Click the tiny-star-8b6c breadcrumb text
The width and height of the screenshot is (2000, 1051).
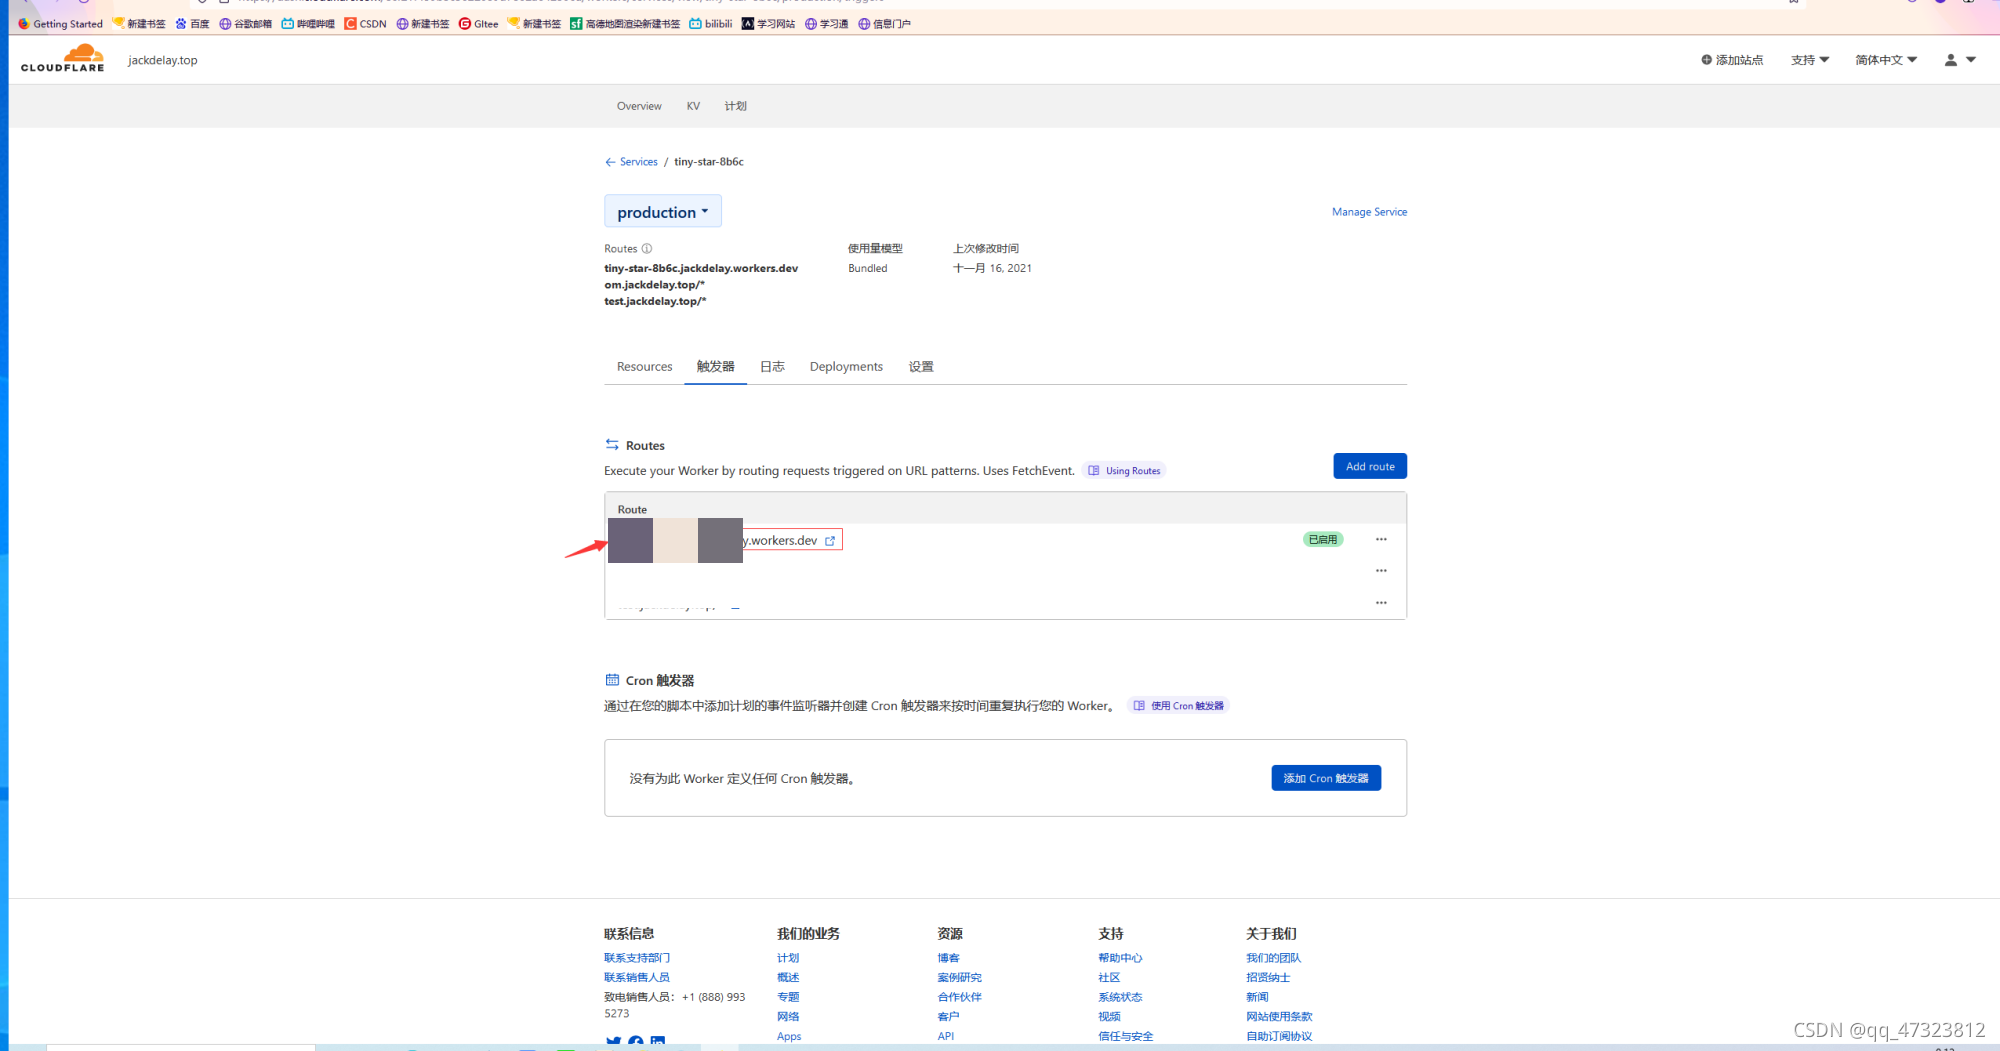[x=709, y=162]
